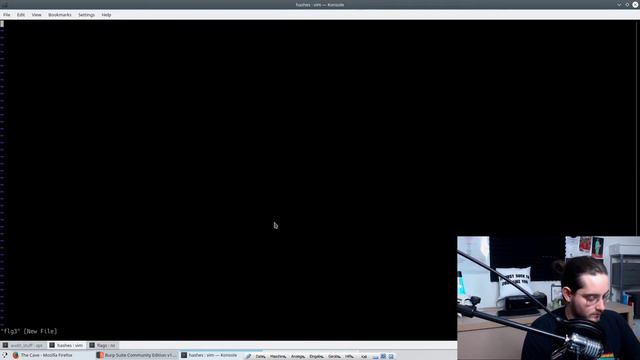Click the webcam video overlay

pyautogui.click(x=549, y=298)
